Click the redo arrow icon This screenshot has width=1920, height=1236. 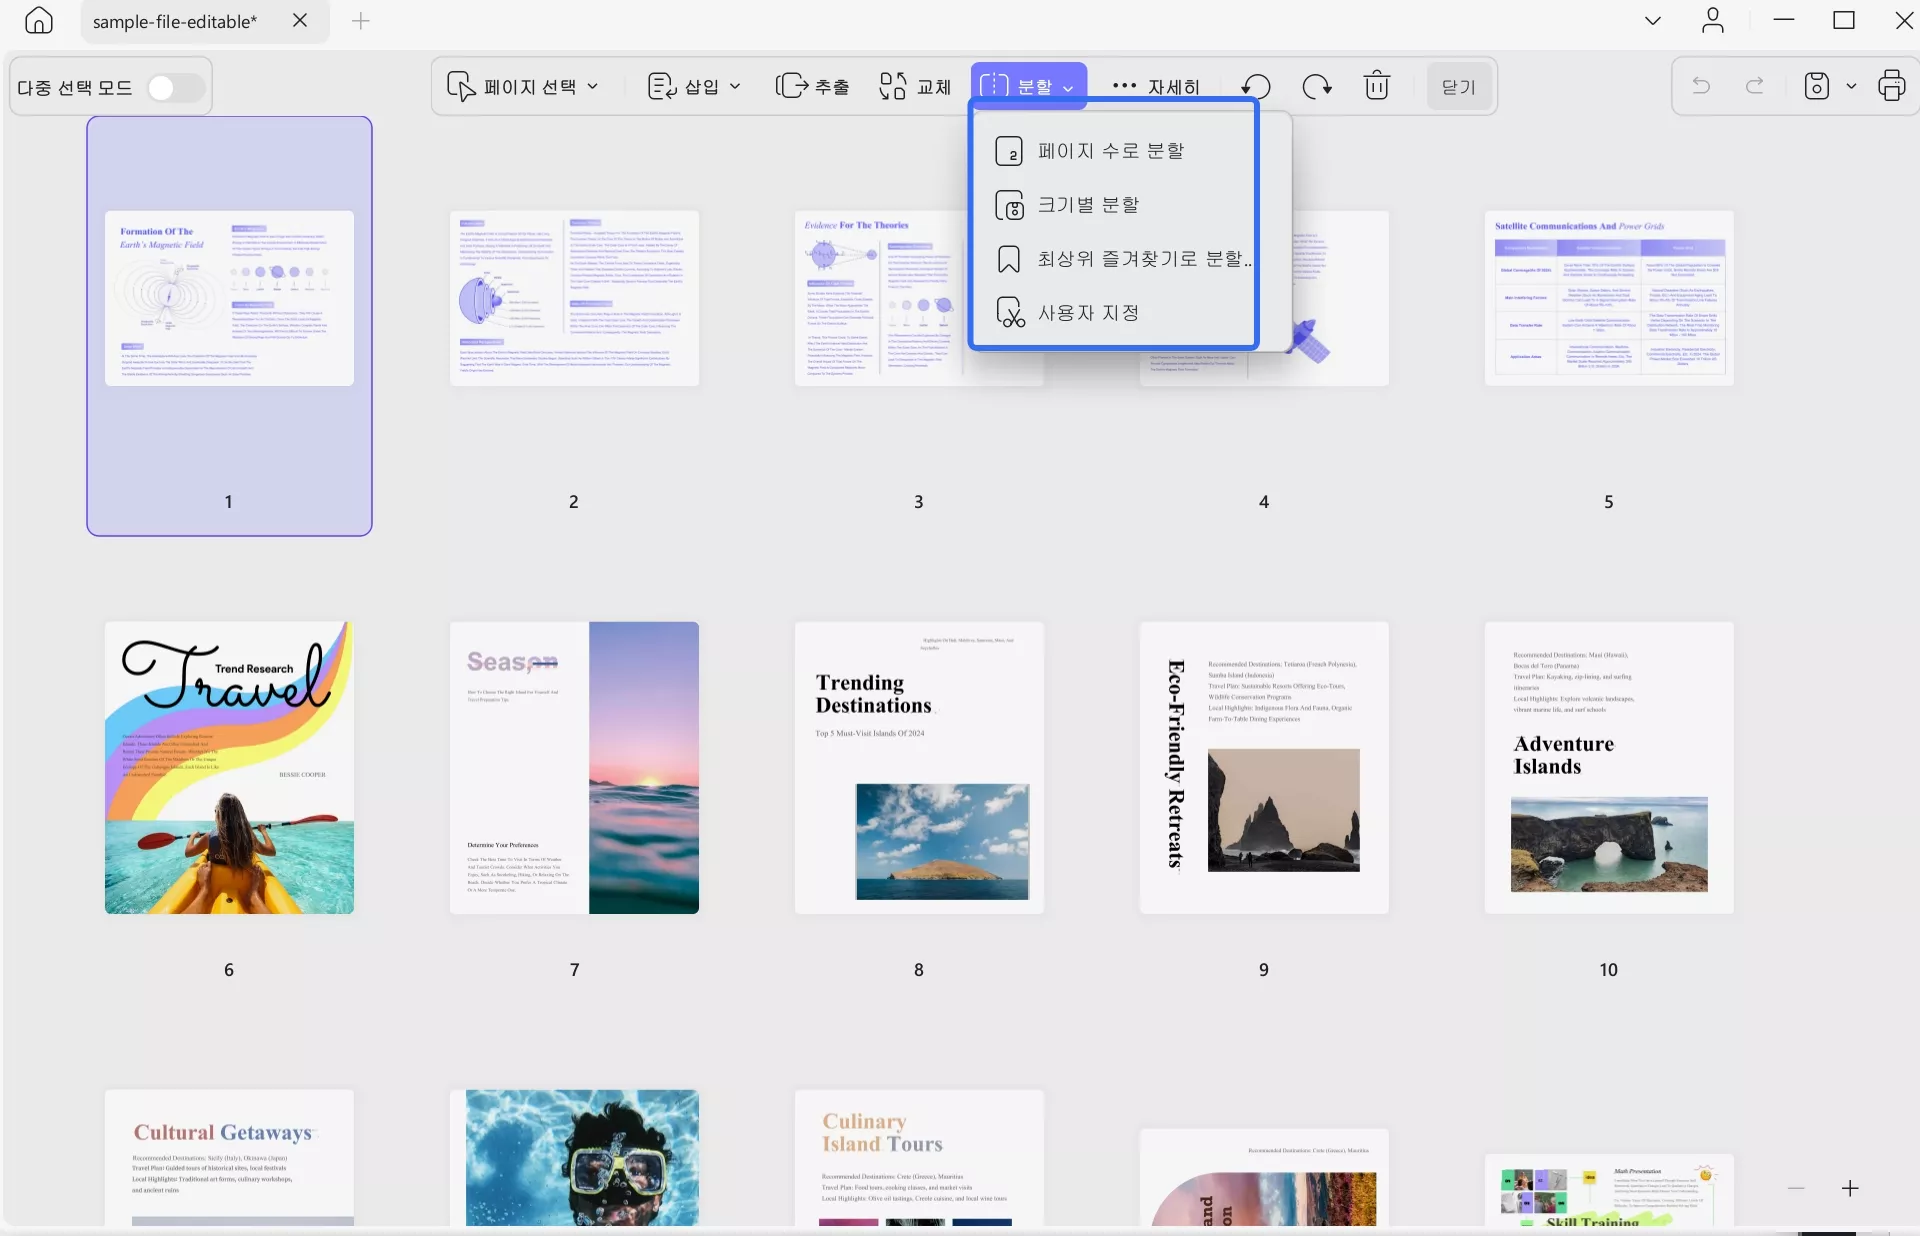pyautogui.click(x=1755, y=86)
